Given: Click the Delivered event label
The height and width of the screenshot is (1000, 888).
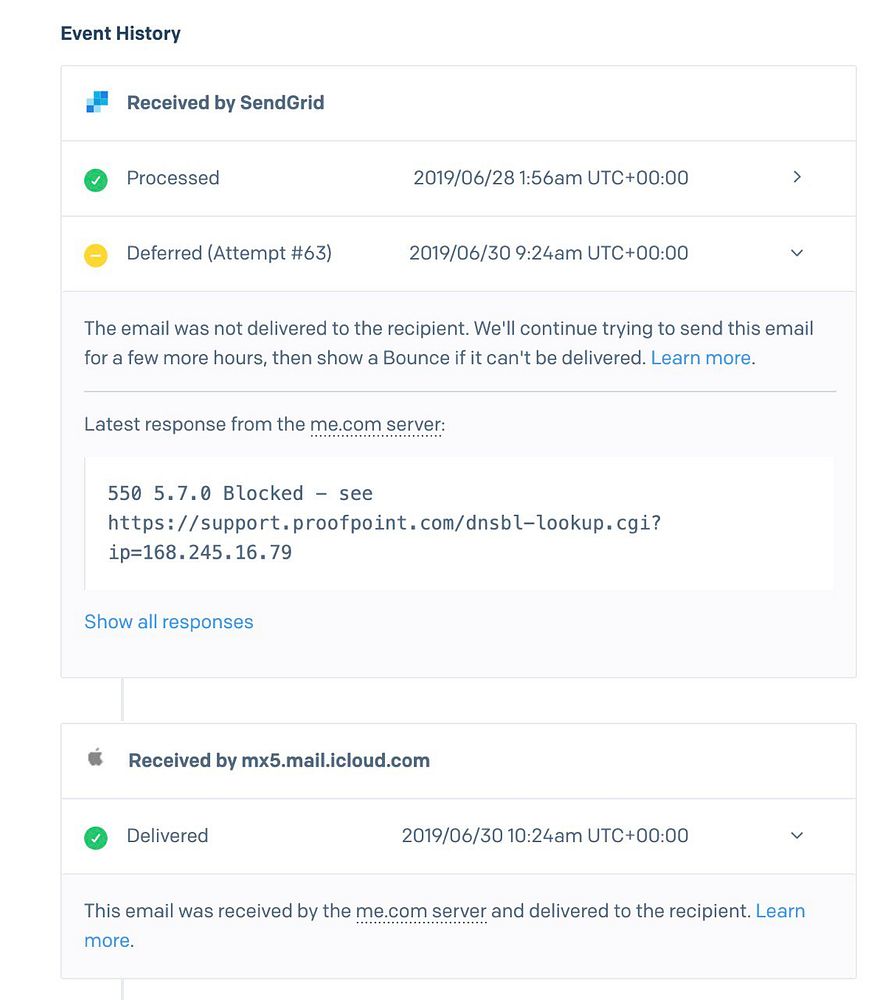Looking at the screenshot, I should (167, 835).
